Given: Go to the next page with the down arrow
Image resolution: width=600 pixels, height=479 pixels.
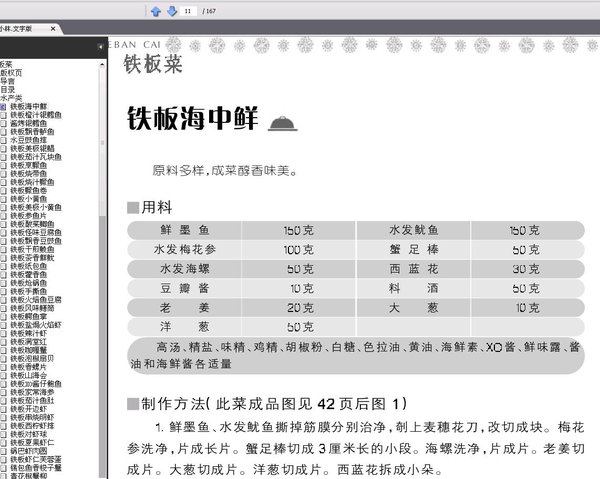Looking at the screenshot, I should pos(172,11).
